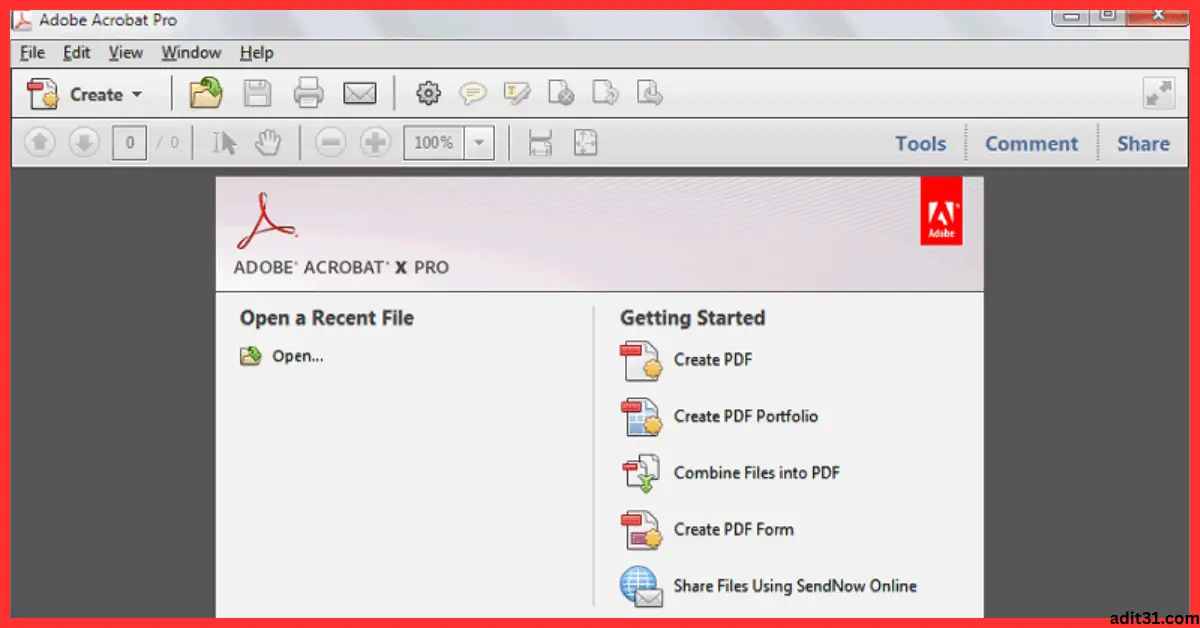This screenshot has width=1200, height=628.
Task: Open the Comment panel
Action: click(1031, 143)
